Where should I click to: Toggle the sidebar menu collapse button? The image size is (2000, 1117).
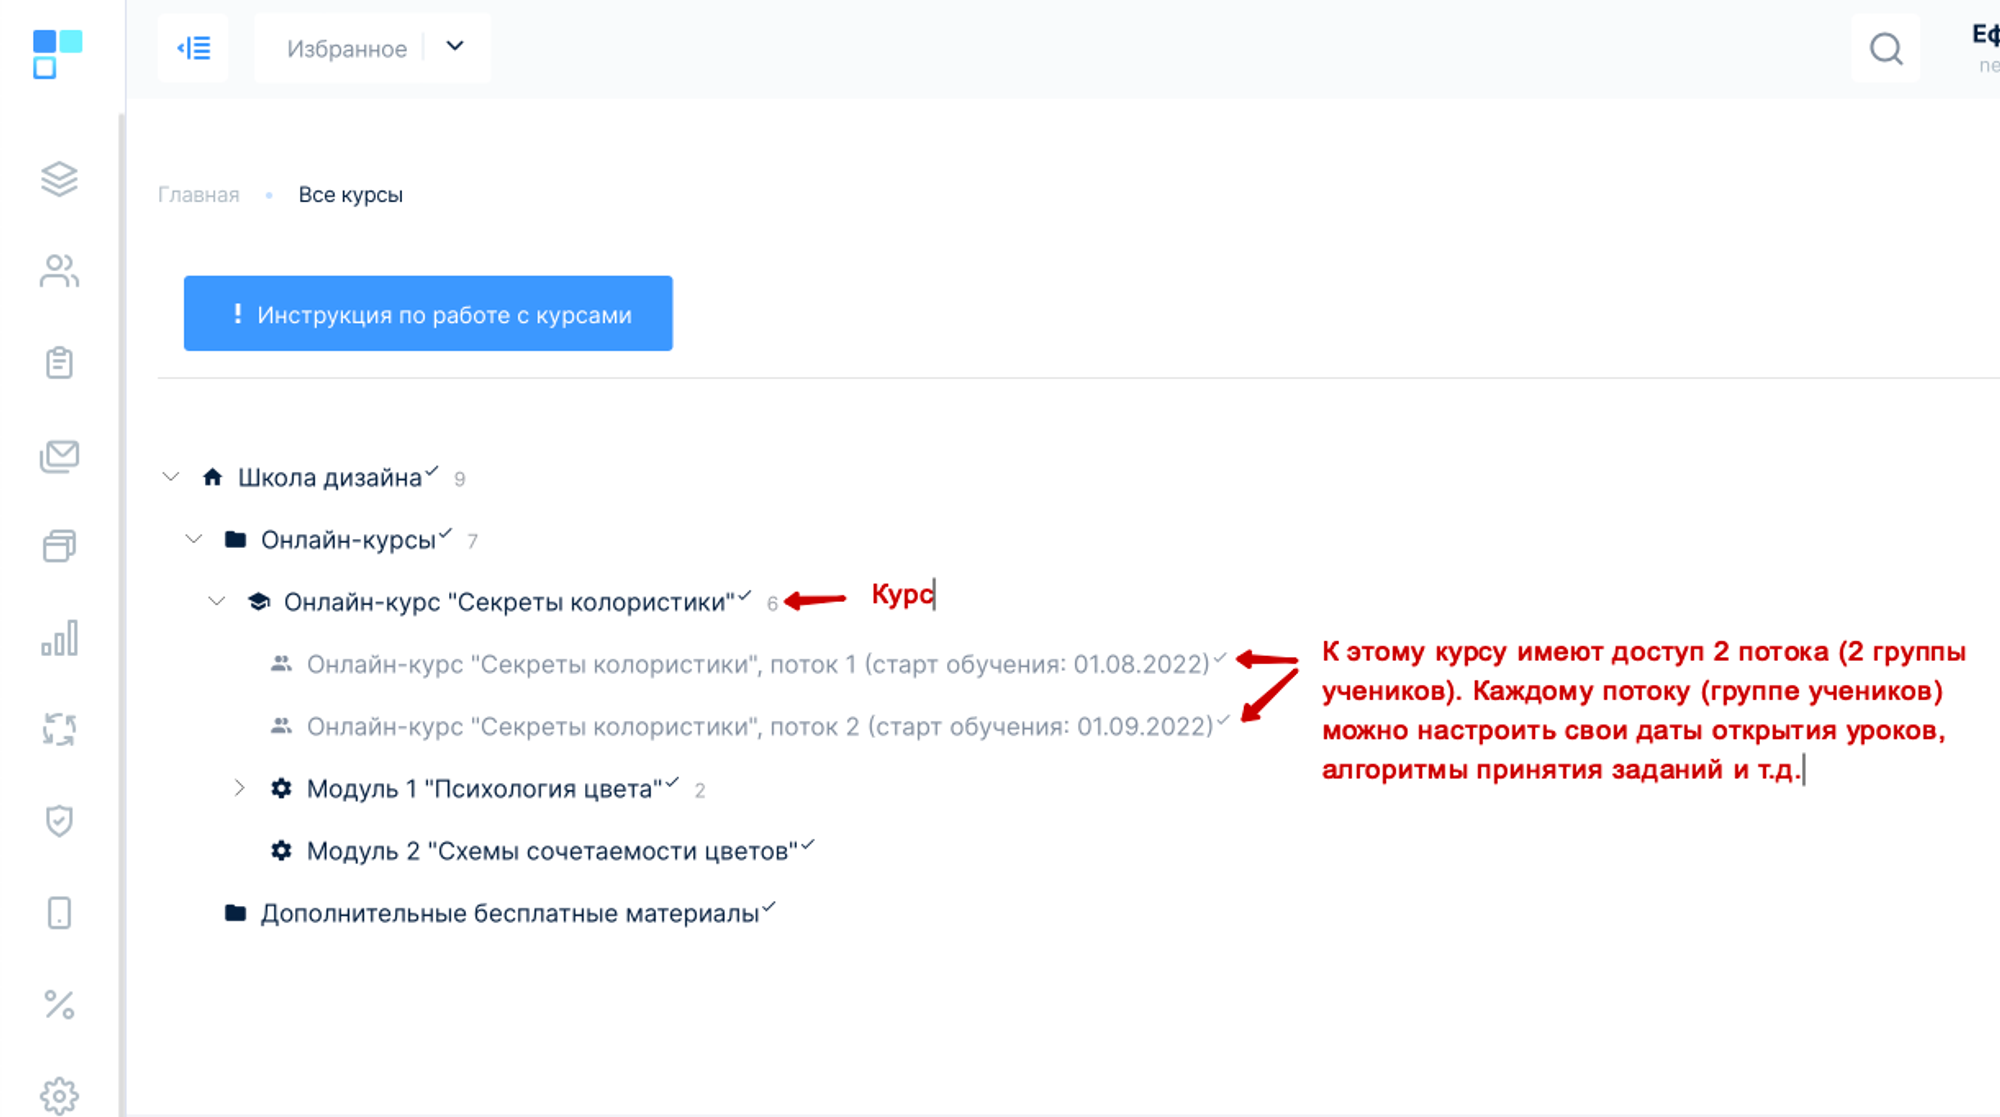tap(193, 48)
